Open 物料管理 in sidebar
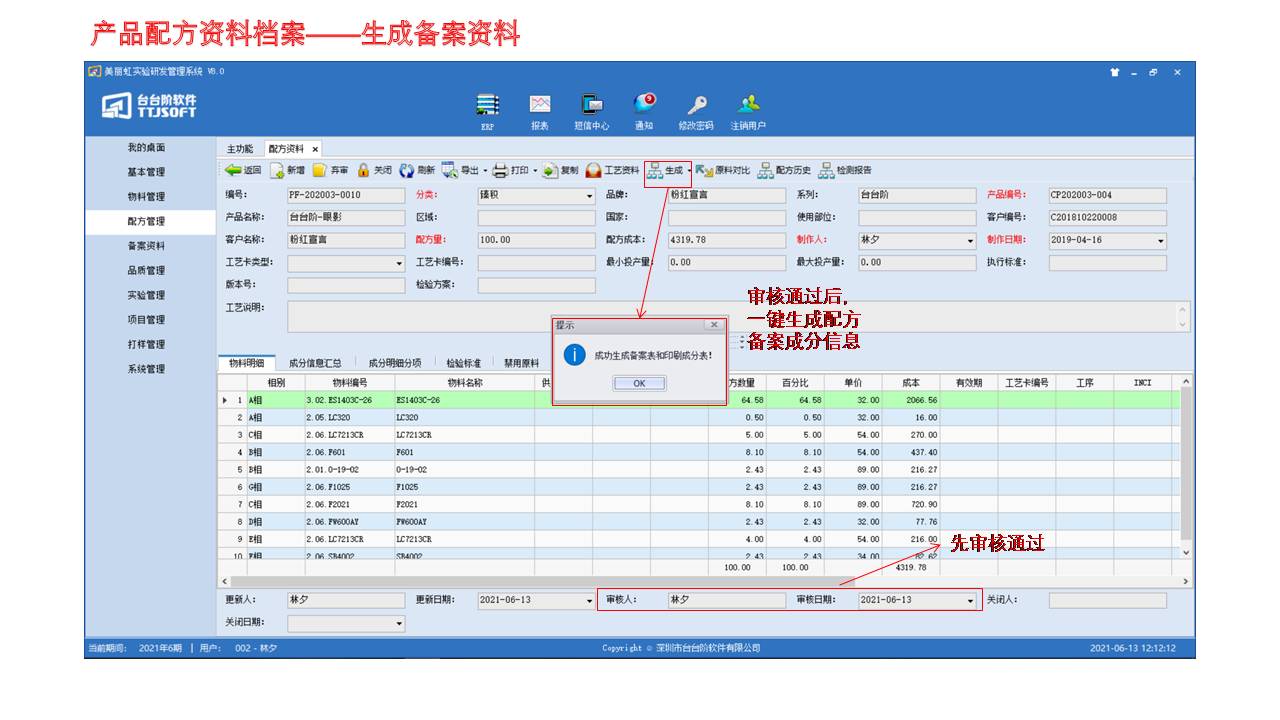1280x720 pixels. 146,197
